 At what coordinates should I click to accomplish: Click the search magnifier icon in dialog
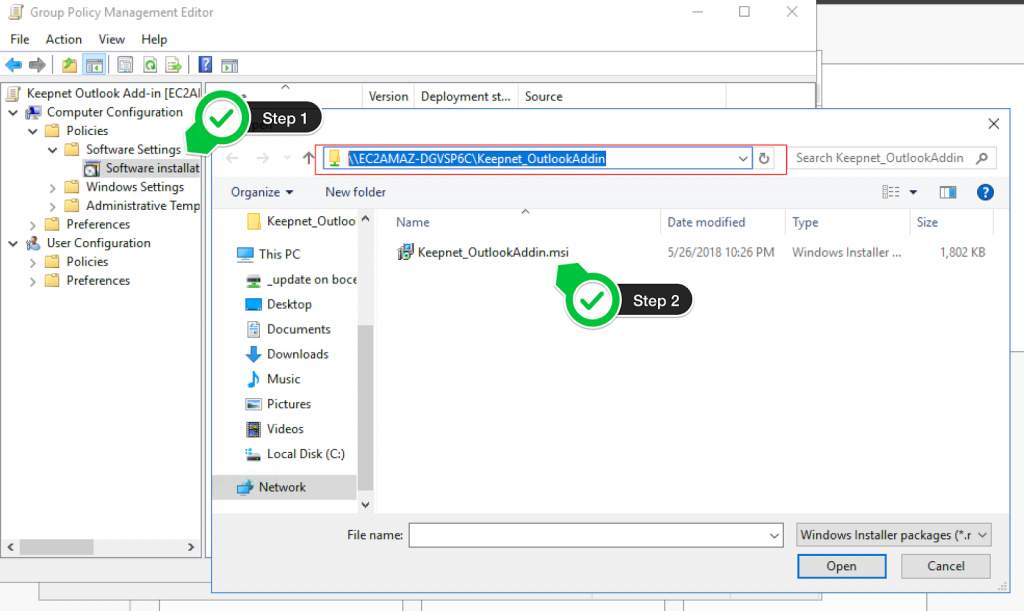click(x=982, y=158)
